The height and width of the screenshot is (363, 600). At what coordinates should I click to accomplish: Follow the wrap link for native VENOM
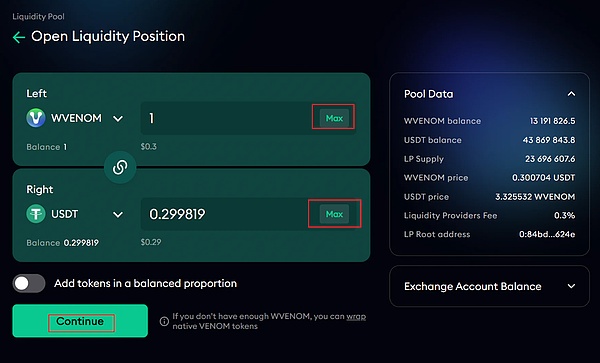click(356, 316)
